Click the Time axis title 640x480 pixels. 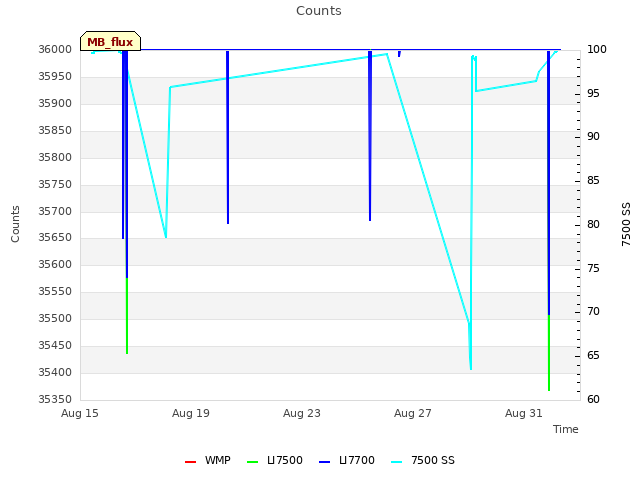coord(566,429)
